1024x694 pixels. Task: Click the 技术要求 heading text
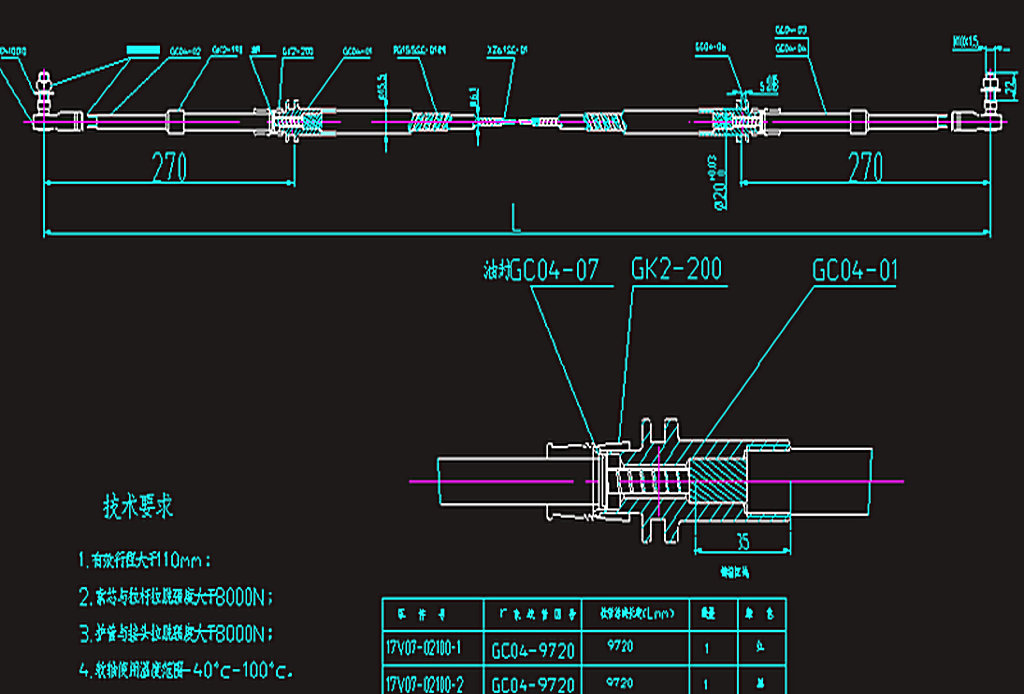pos(139,507)
